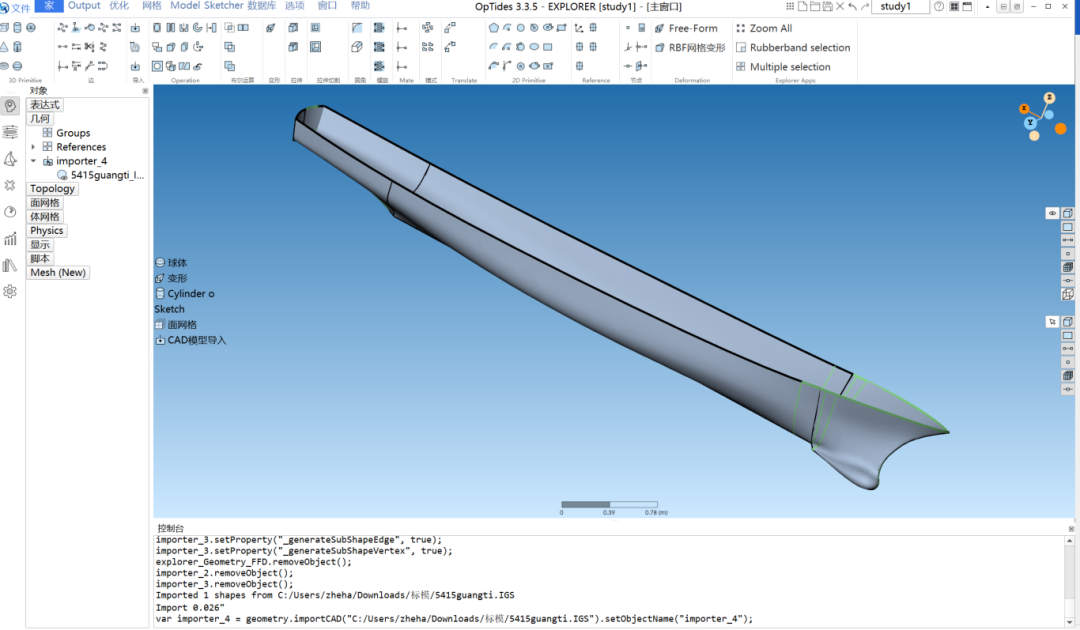Click the top fillet icon in 圆角 group
The image size is (1080, 630).
(x=357, y=28)
